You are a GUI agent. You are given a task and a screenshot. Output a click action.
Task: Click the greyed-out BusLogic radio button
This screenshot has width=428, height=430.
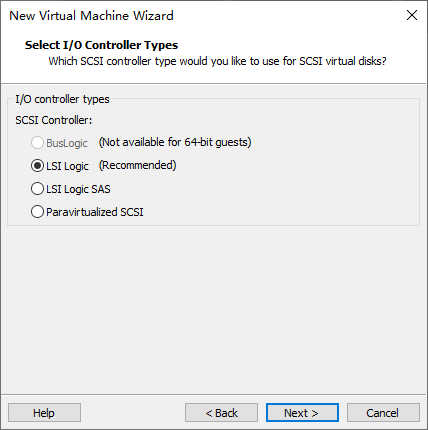coord(37,143)
